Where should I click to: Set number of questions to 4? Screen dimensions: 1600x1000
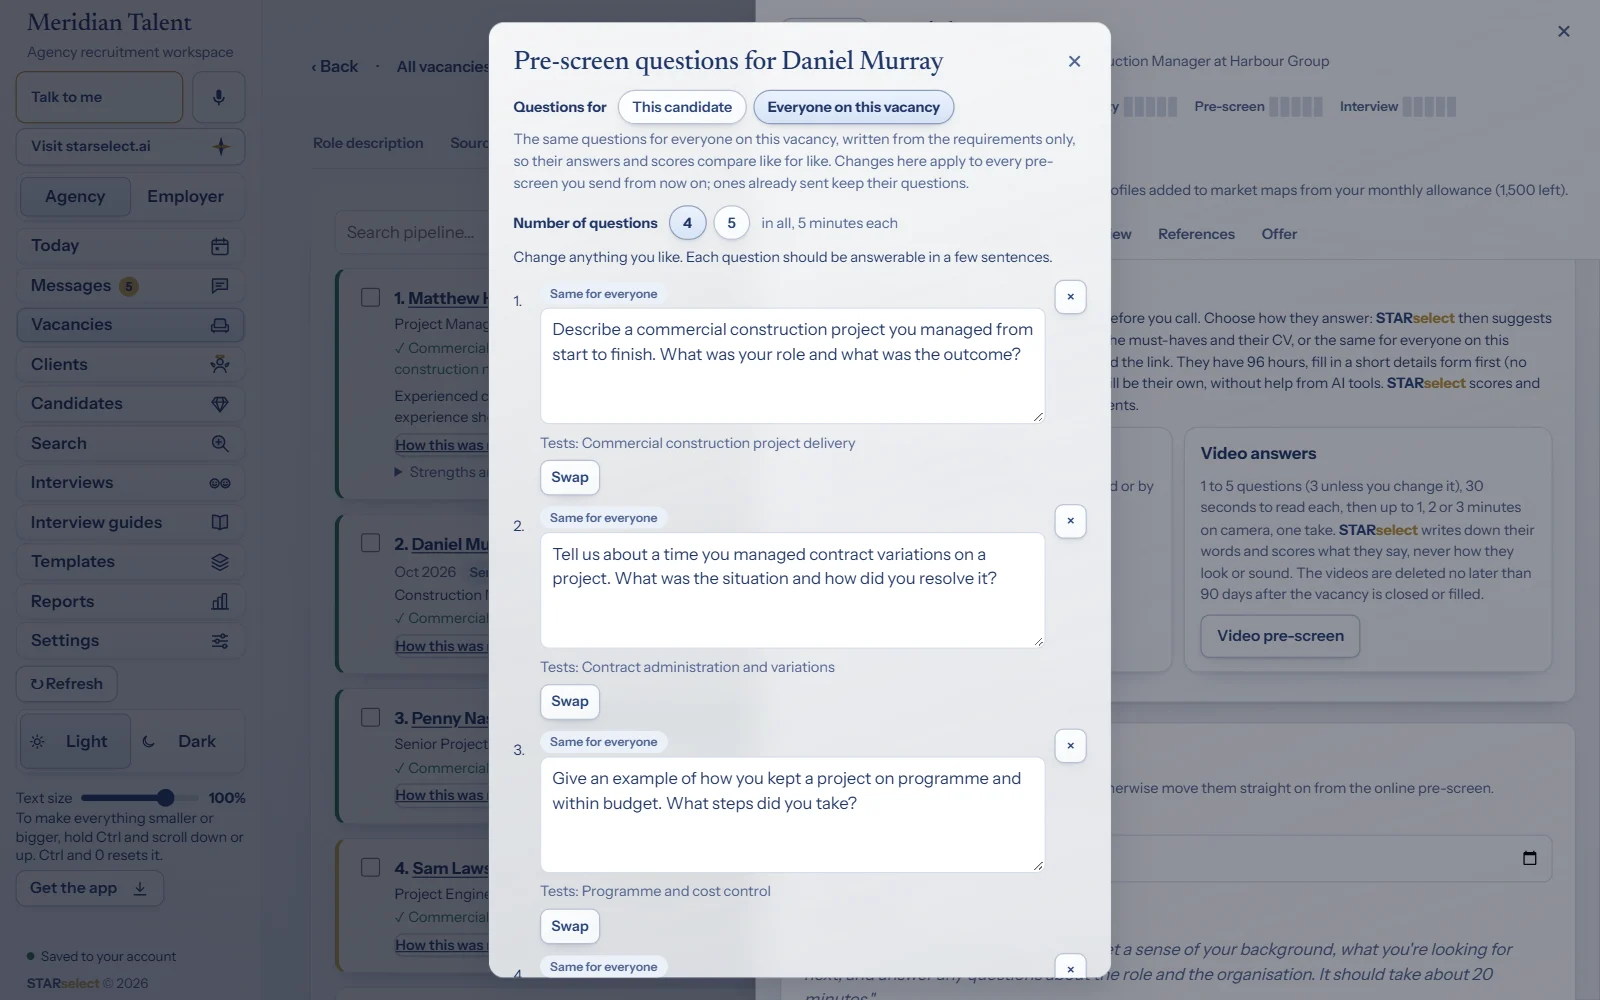(687, 223)
